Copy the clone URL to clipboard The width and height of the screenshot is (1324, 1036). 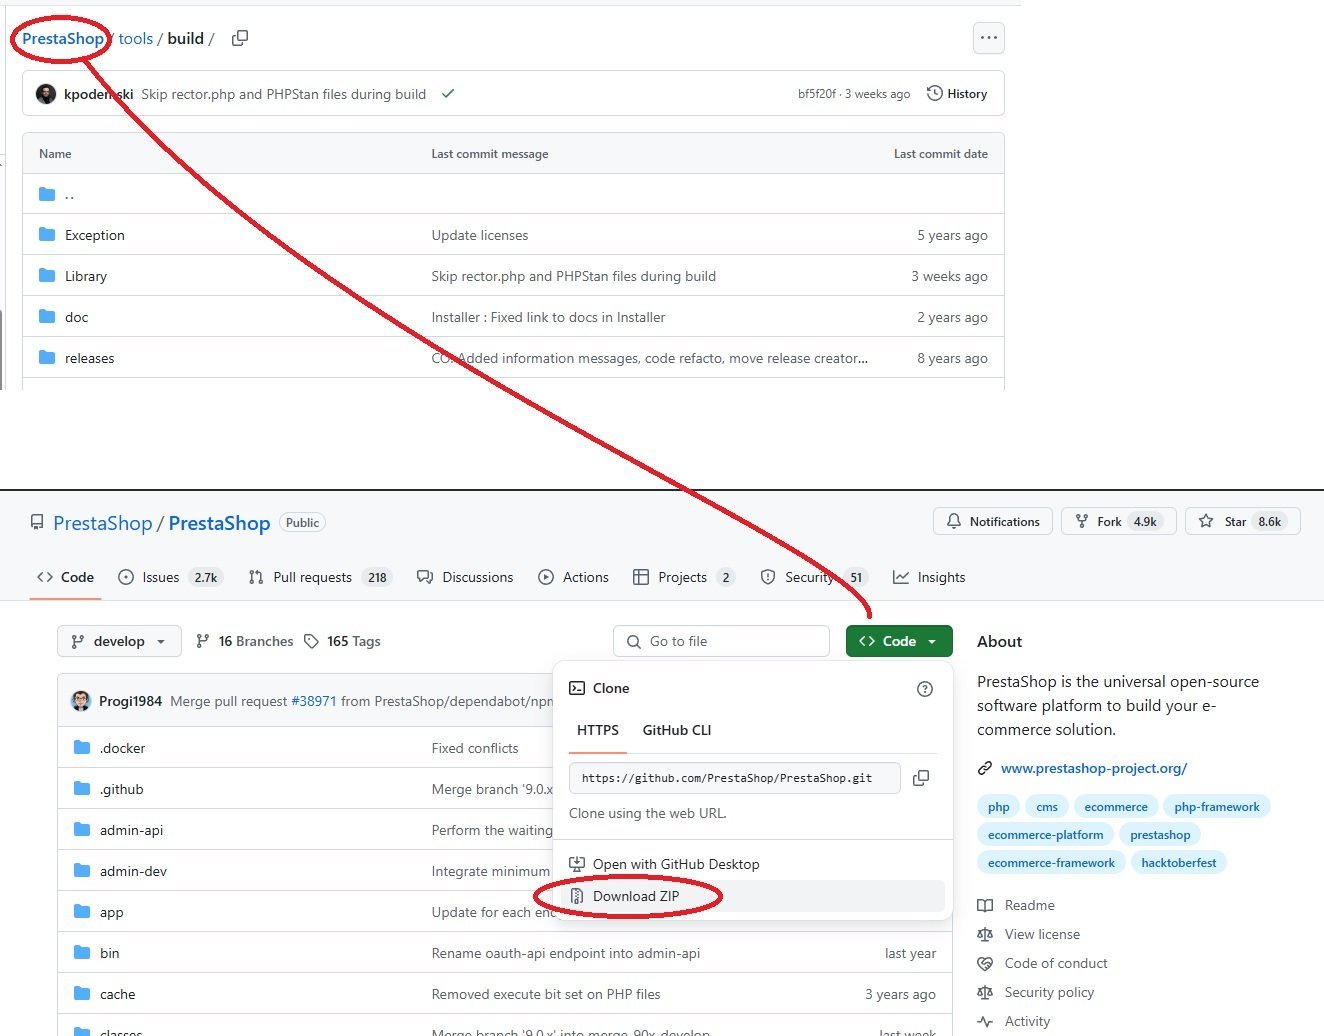coord(921,778)
